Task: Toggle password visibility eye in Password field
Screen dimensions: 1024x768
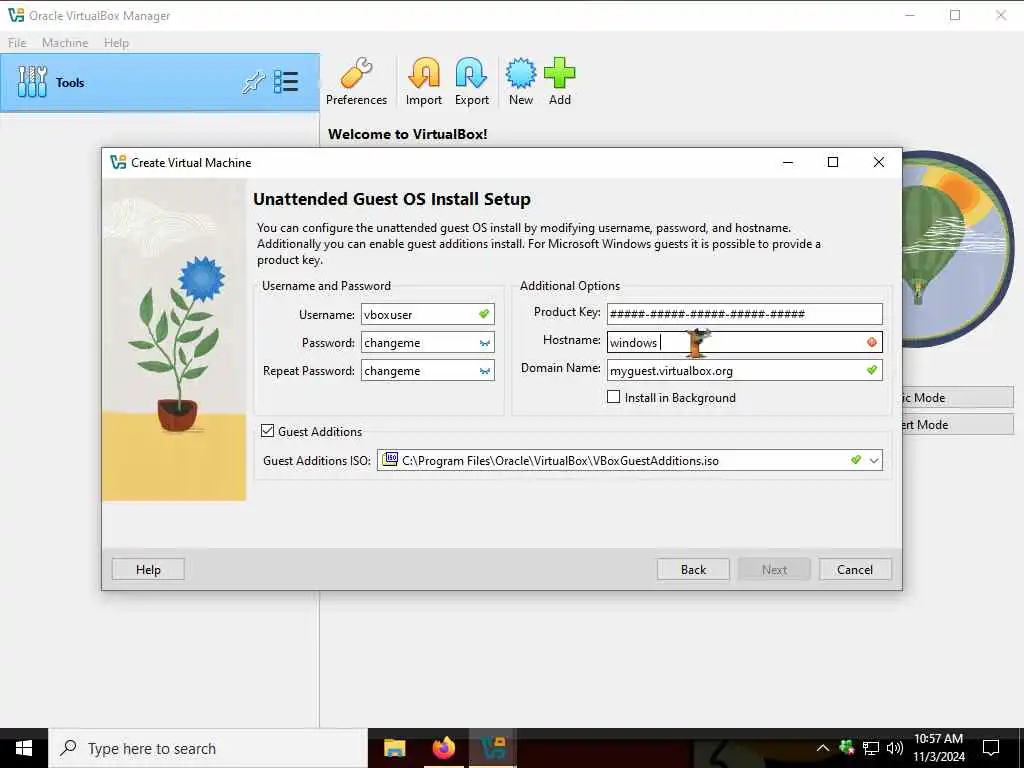Action: click(x=485, y=343)
